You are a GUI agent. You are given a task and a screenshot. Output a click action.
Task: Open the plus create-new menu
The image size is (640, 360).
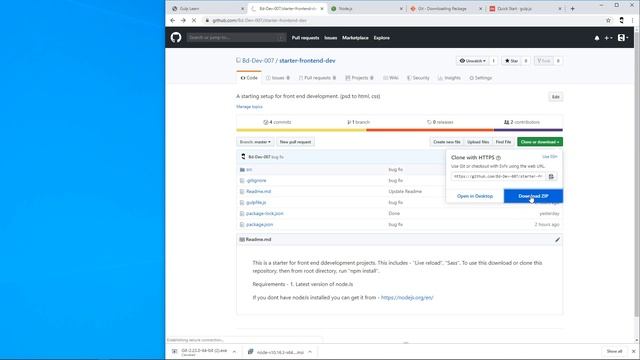608,38
